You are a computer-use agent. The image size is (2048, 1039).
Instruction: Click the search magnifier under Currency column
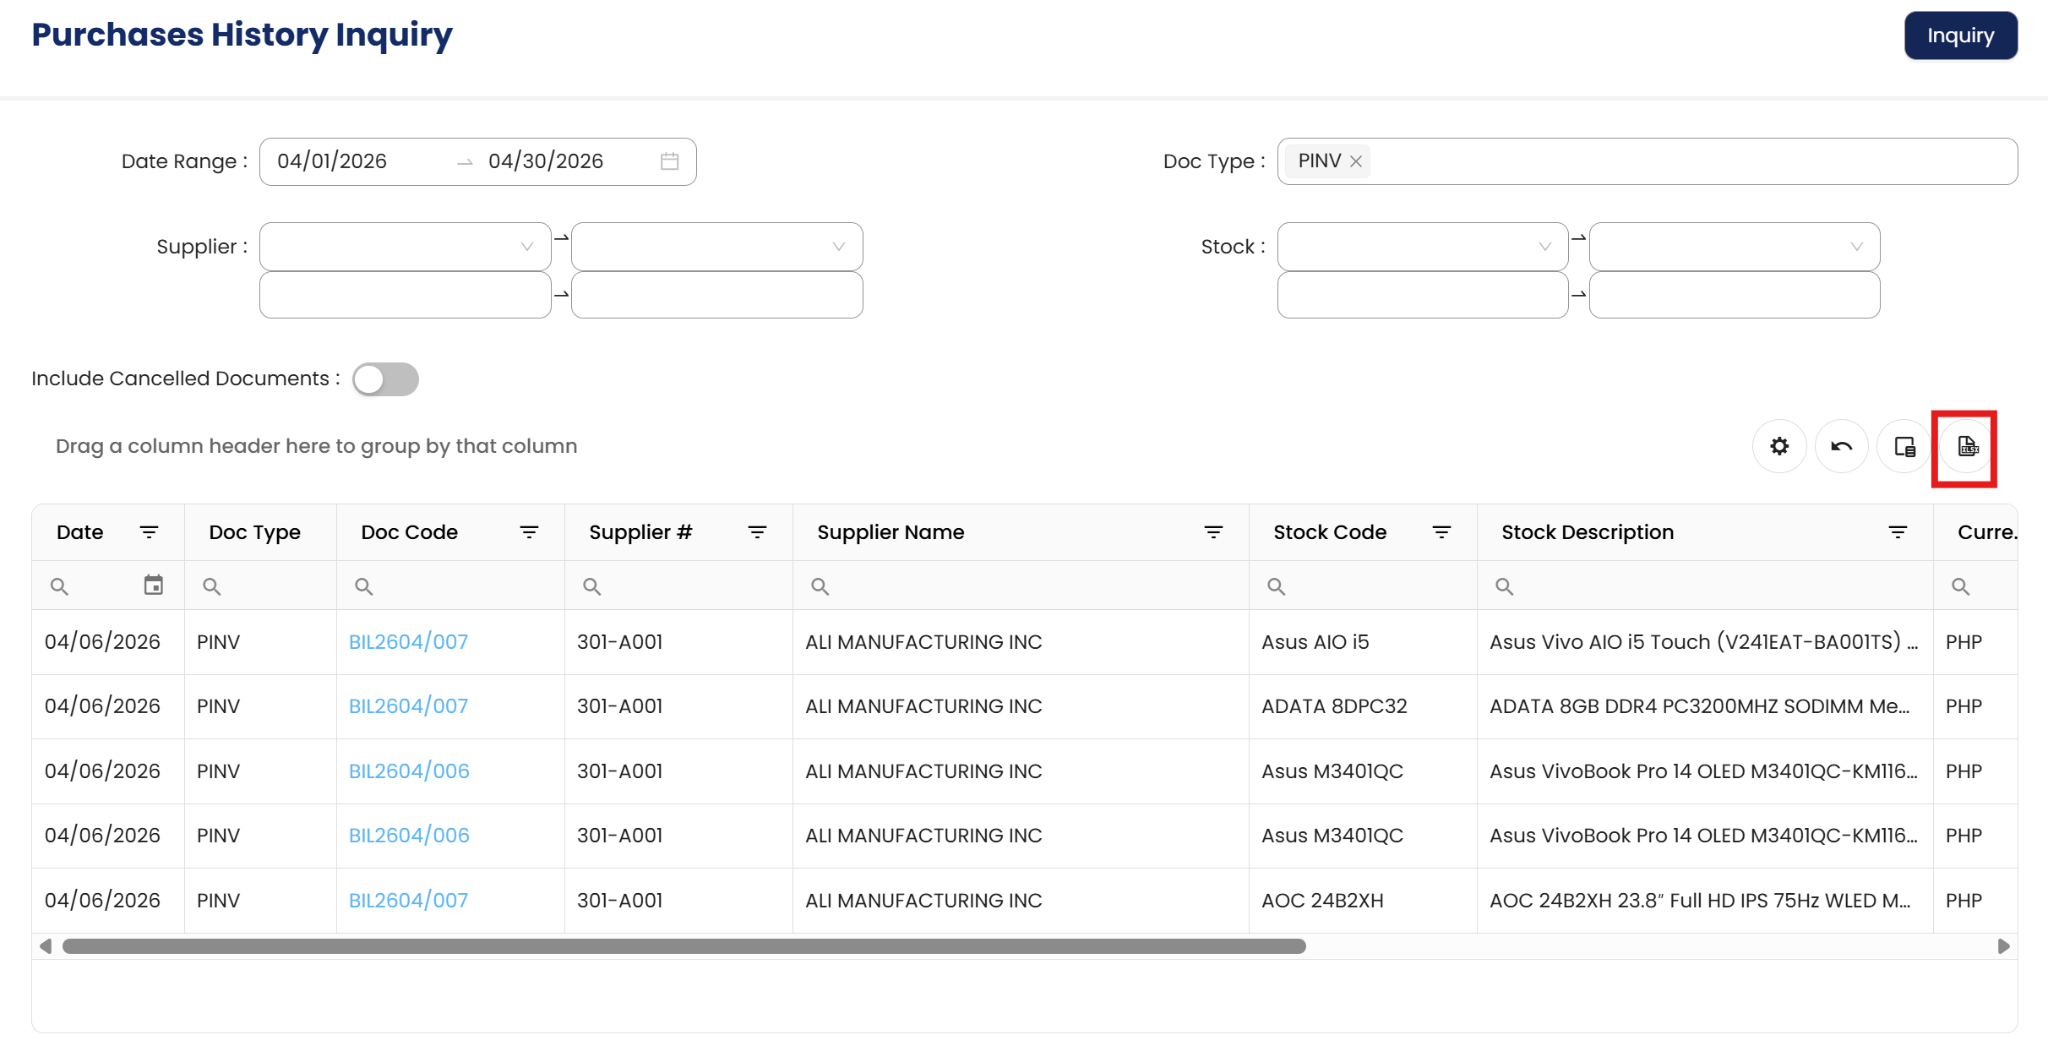coord(1960,586)
